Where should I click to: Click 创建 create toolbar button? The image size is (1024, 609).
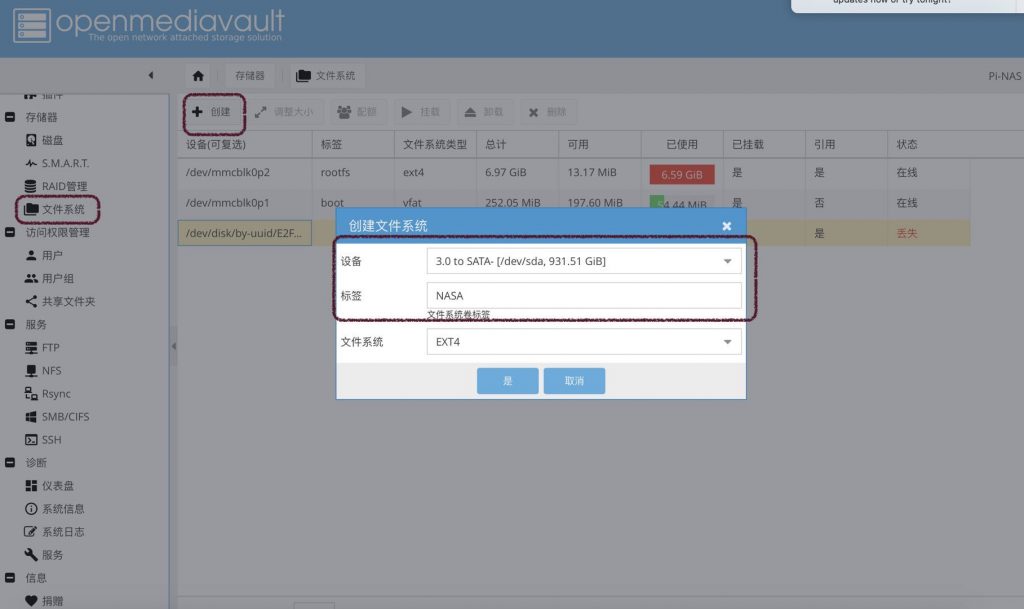[212, 113]
